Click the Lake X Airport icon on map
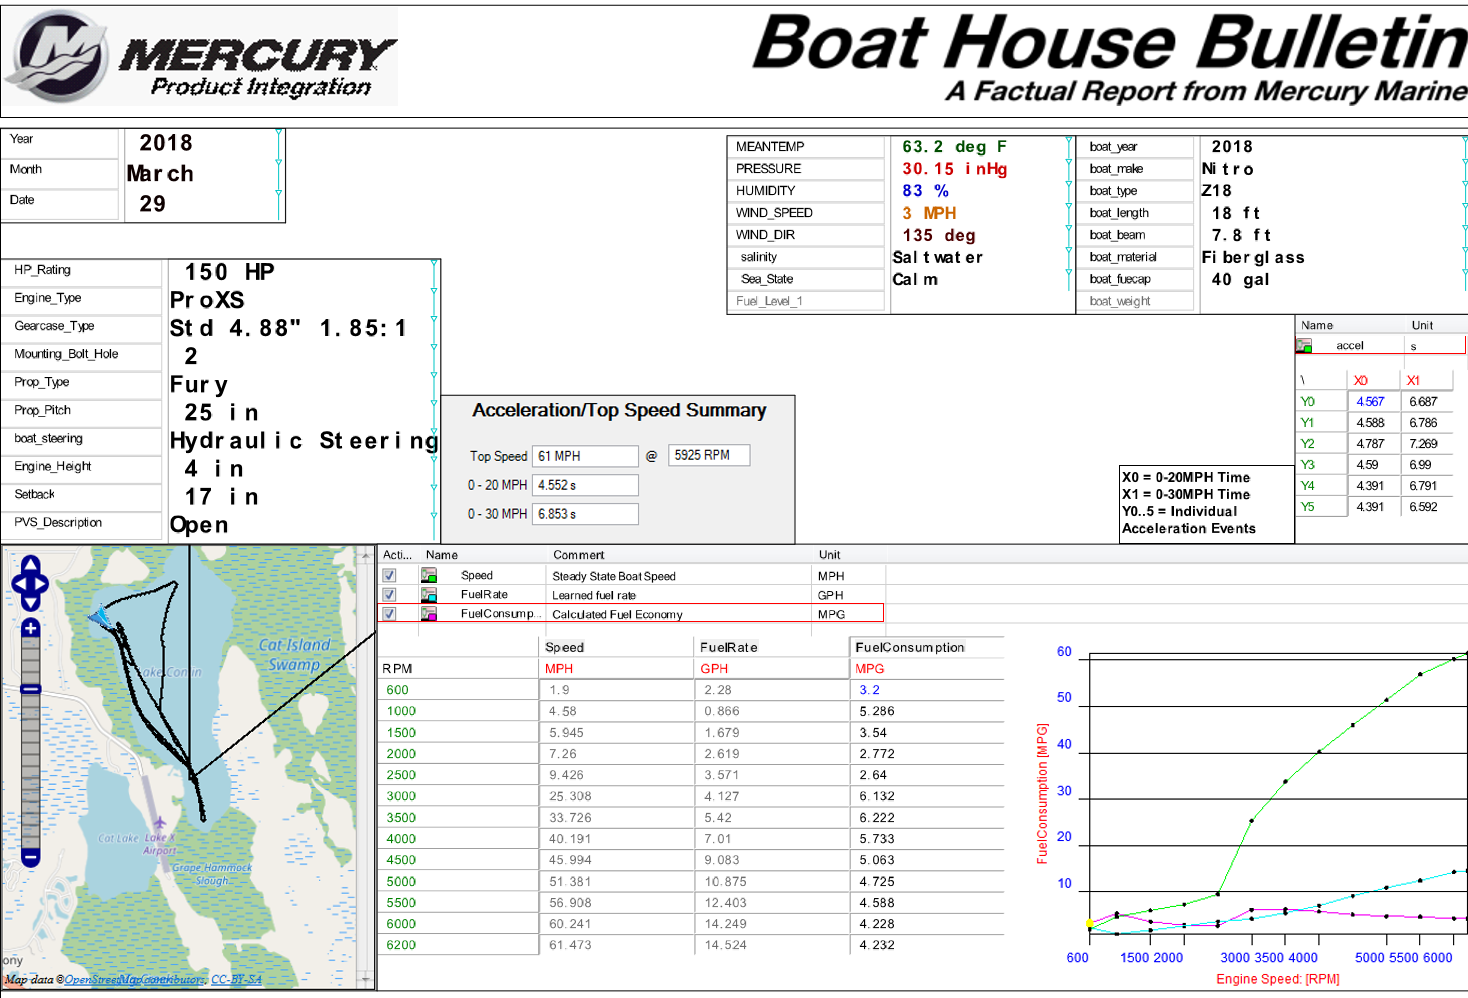Screen dimensions: 1468x998 click(159, 823)
